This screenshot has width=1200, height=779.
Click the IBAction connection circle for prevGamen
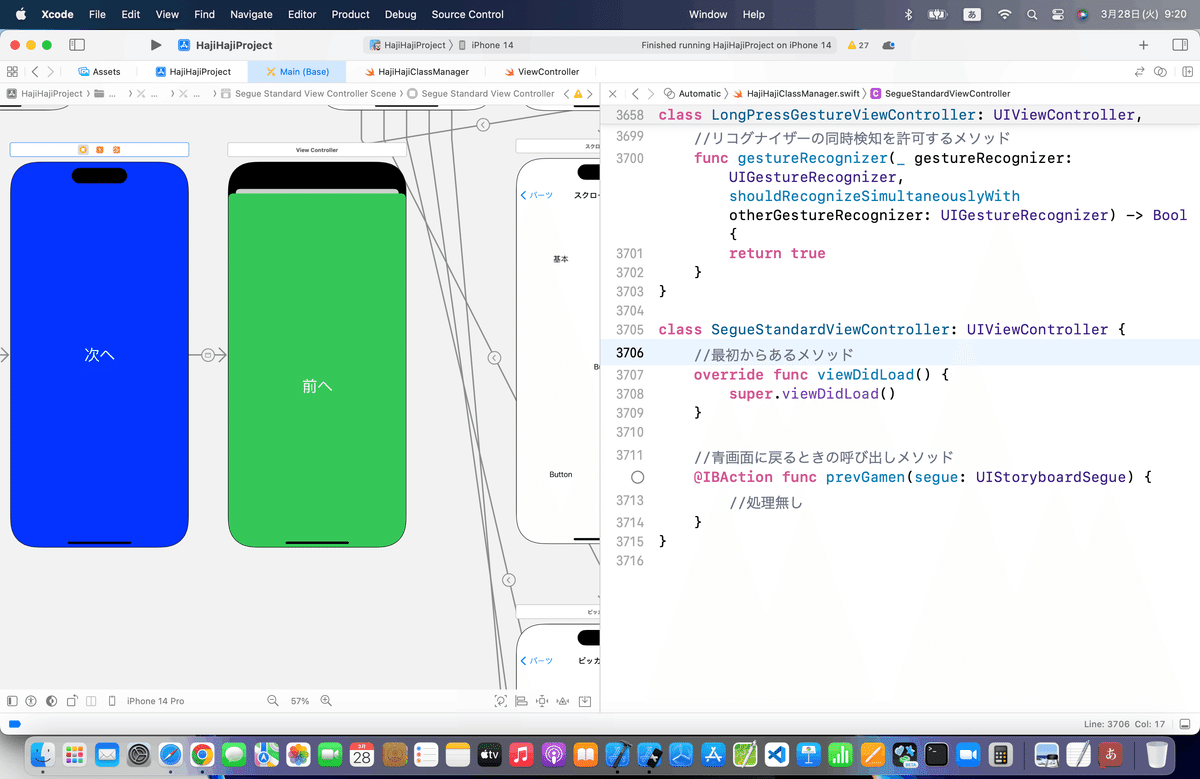pos(638,478)
